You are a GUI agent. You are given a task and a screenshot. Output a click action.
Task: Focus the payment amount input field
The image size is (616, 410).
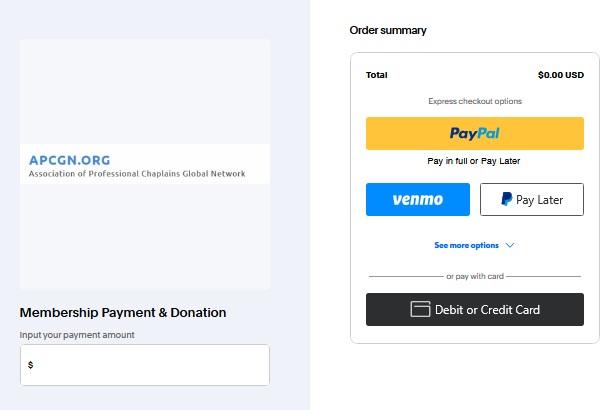150,365
